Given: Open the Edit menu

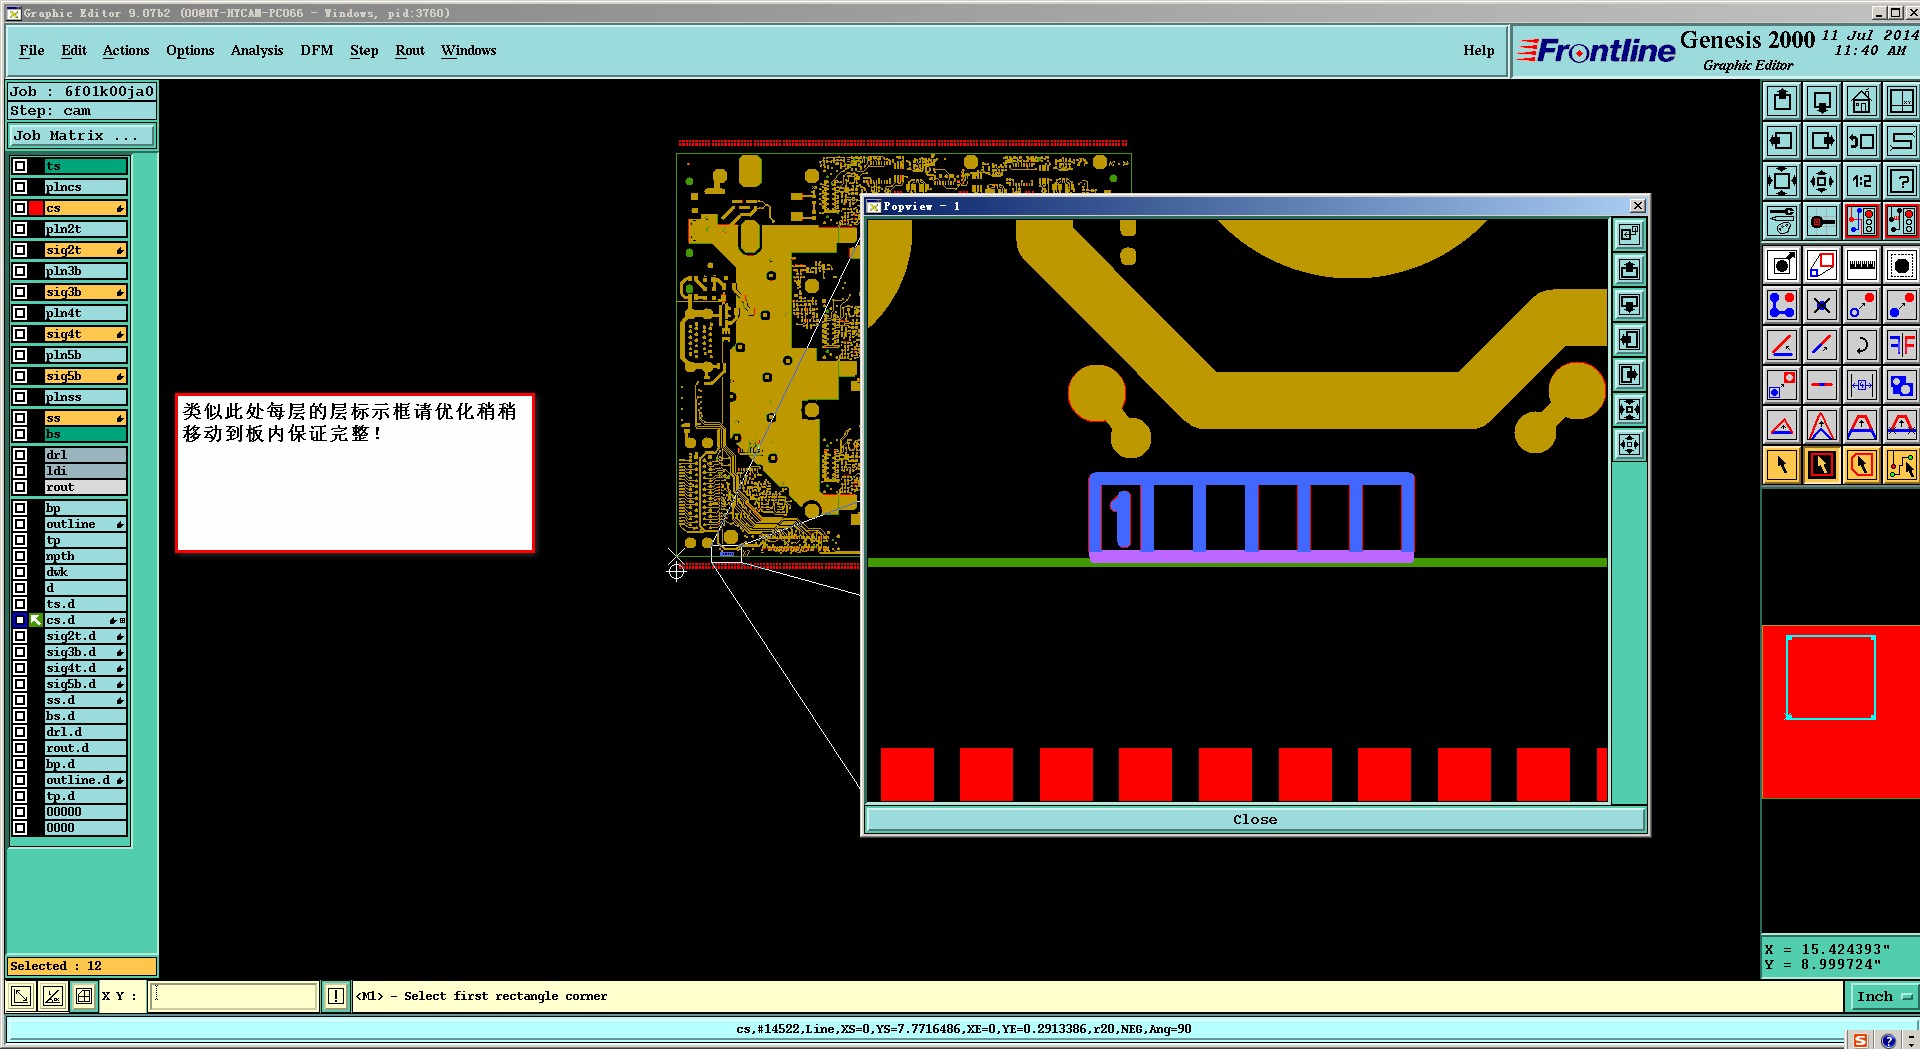Looking at the screenshot, I should (x=74, y=50).
